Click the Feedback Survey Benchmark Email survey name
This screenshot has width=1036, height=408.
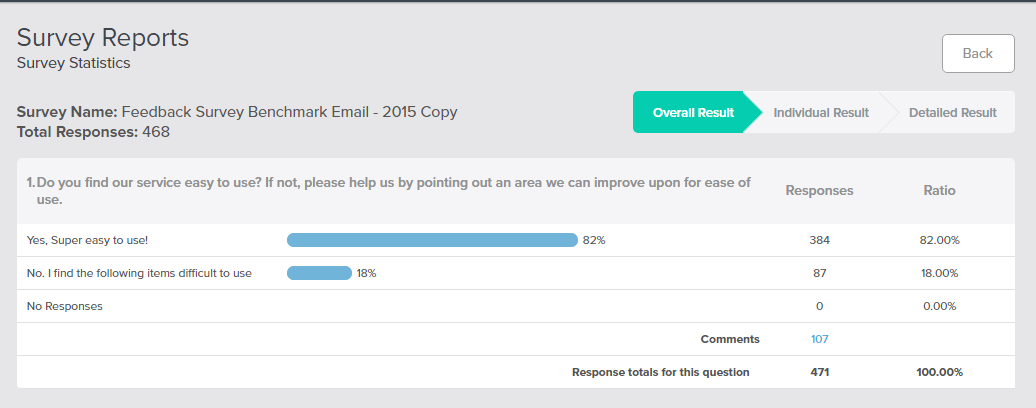tap(289, 112)
